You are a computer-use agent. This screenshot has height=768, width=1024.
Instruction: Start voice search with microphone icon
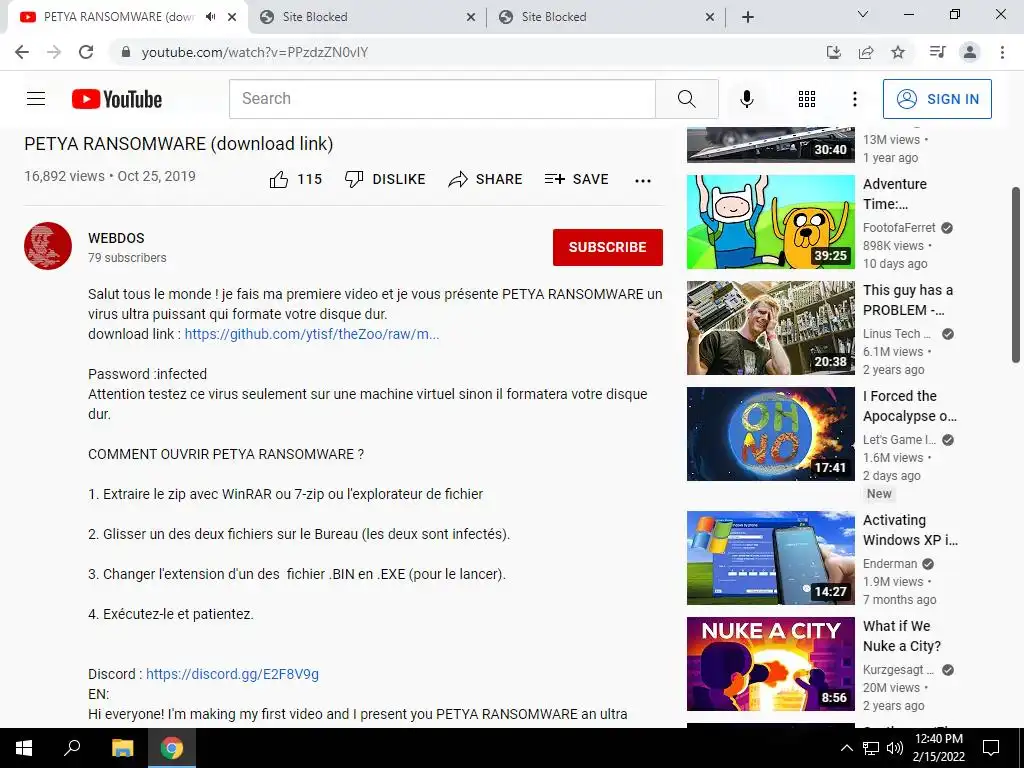tap(747, 99)
